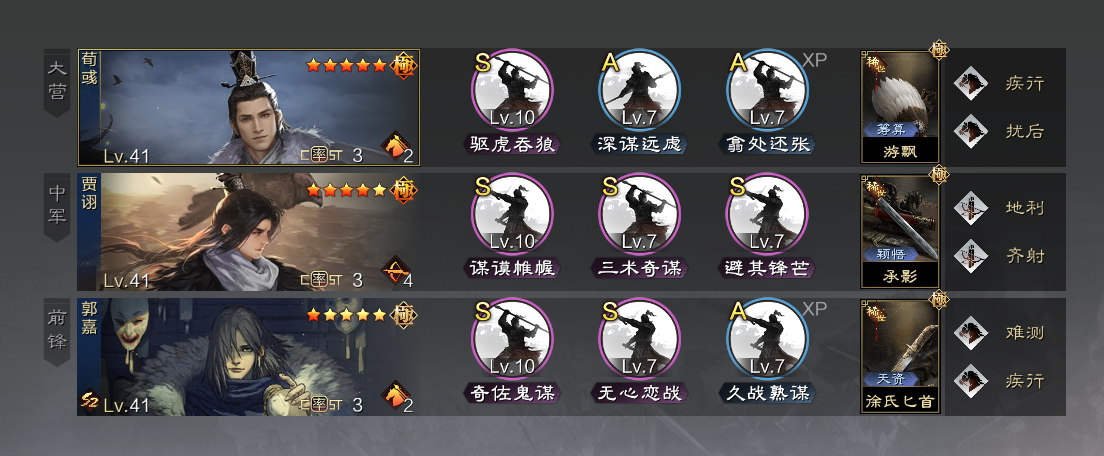Select the 荀彧 general portrait card
Viewport: 1104px width, 456px height.
[249, 108]
